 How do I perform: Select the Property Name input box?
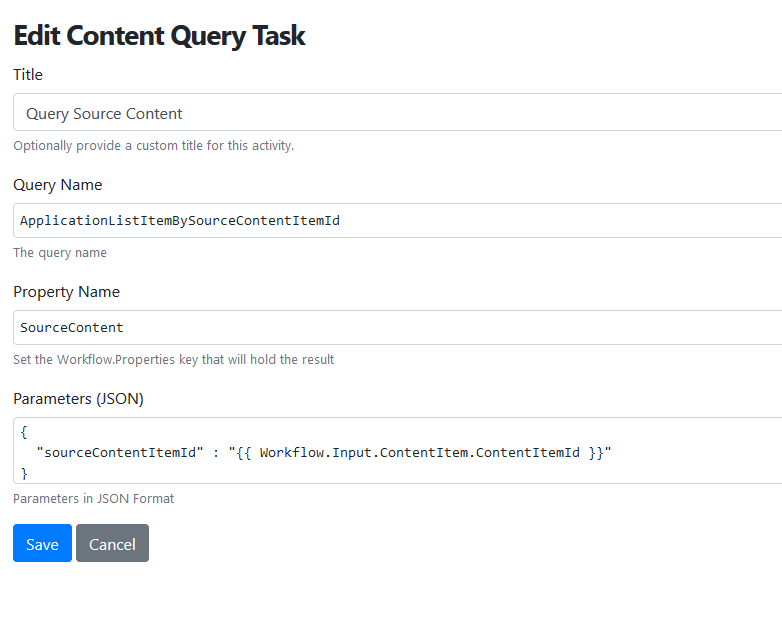tap(397, 327)
